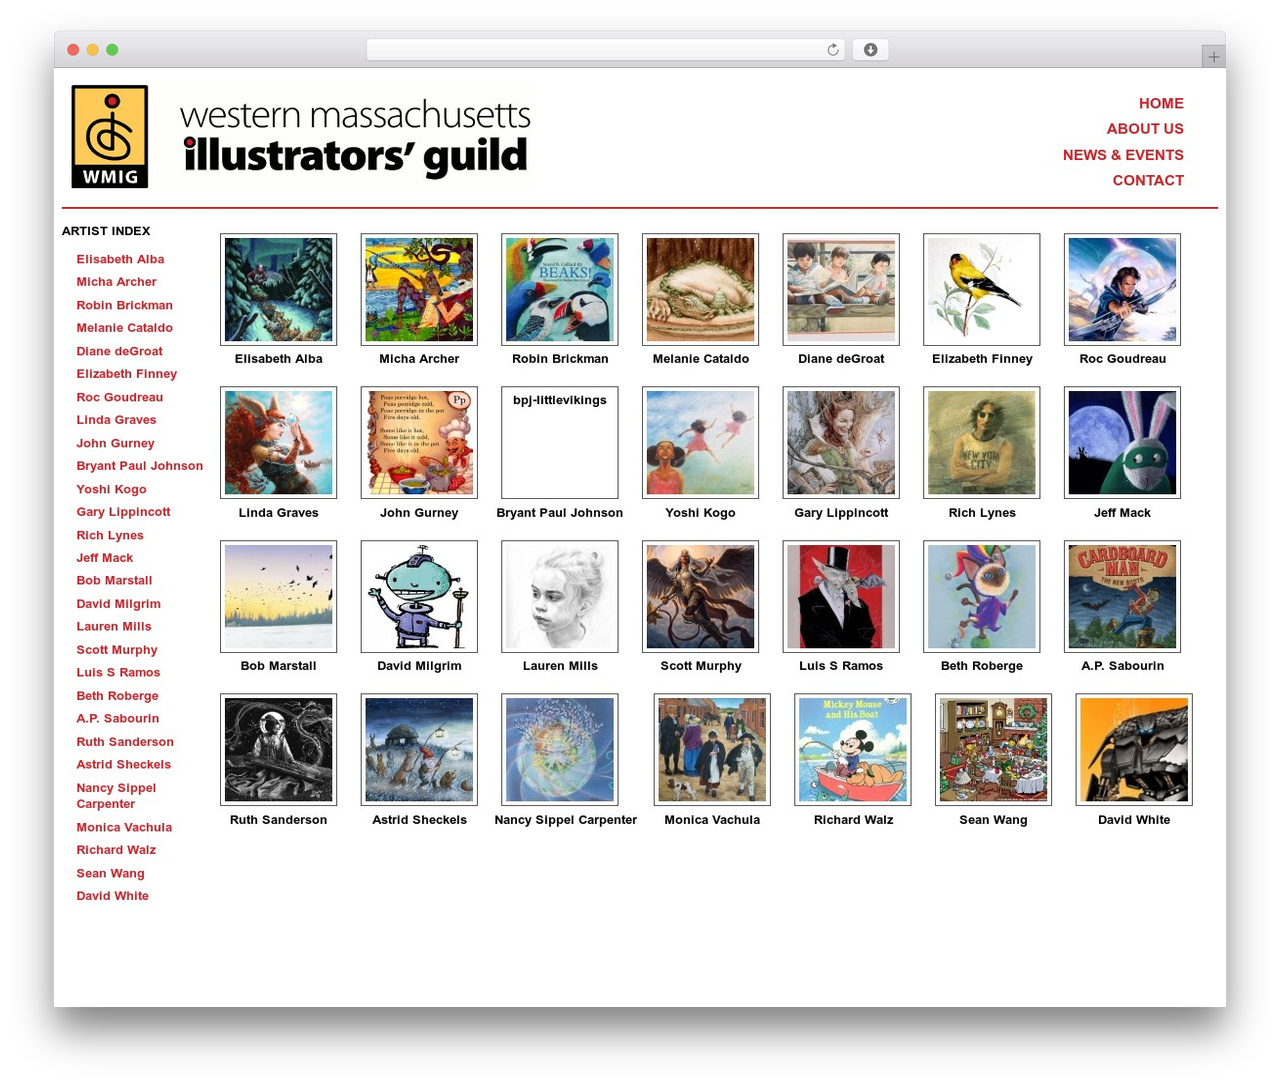Open Elisabeth Alba's forest thumbnail
The image size is (1280, 1084).
tap(279, 290)
